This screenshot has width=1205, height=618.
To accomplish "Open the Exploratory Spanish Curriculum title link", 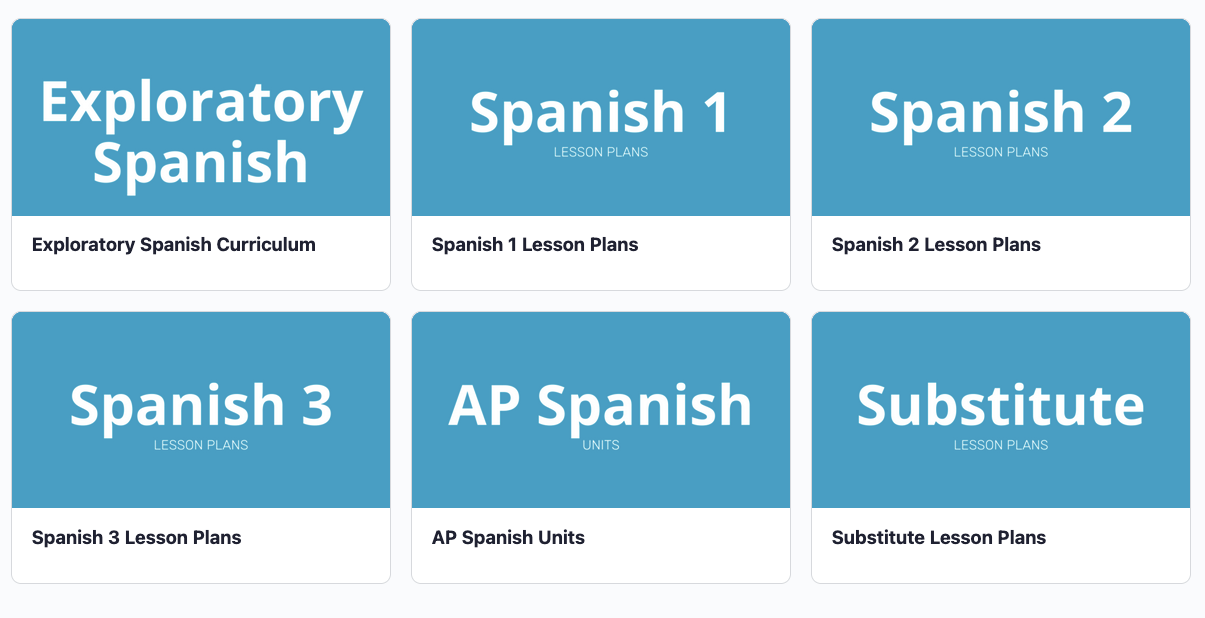I will [x=174, y=245].
